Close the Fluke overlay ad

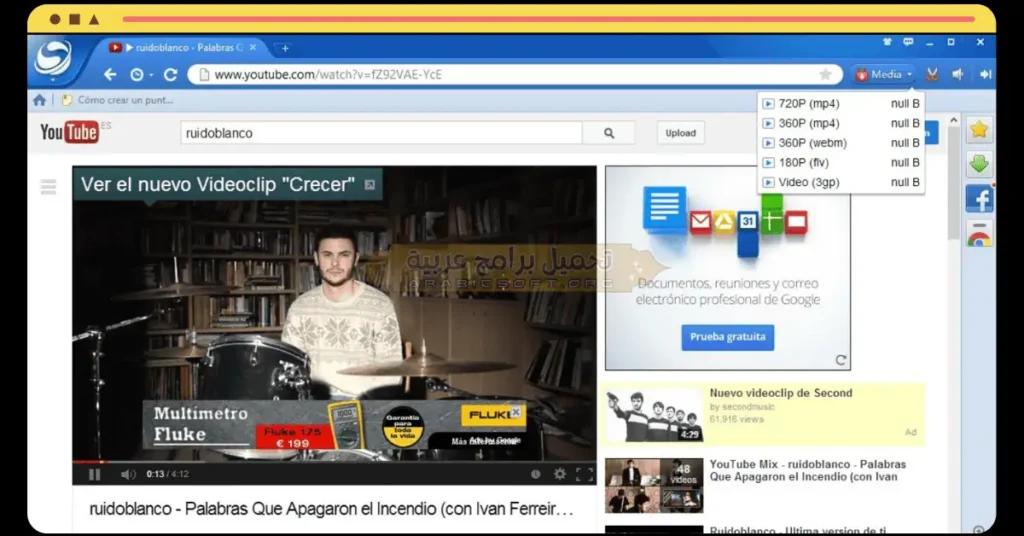coord(516,413)
